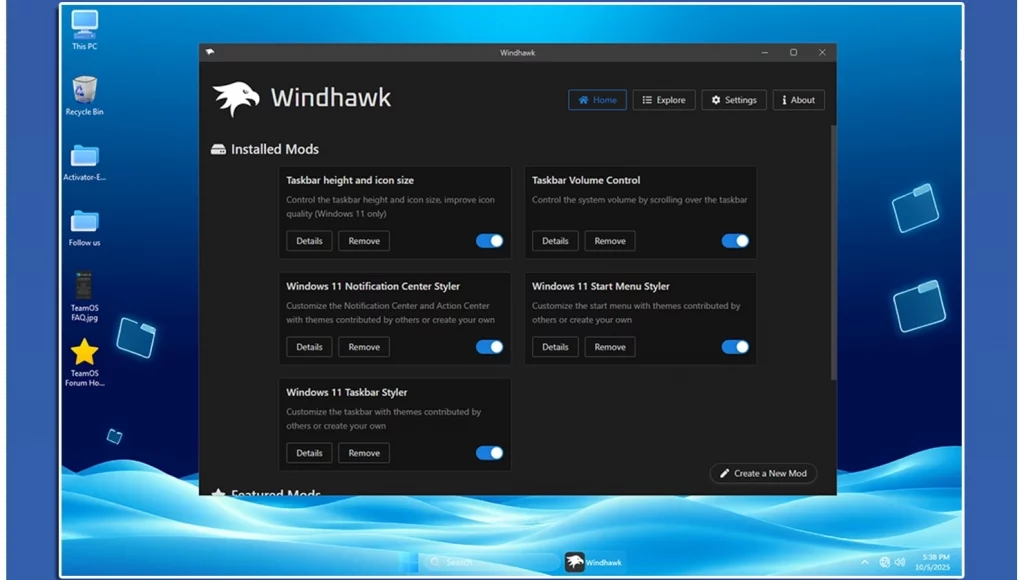Remove the Taskbar Volume Control mod
Screen dimensions: 1024x580
coord(610,241)
